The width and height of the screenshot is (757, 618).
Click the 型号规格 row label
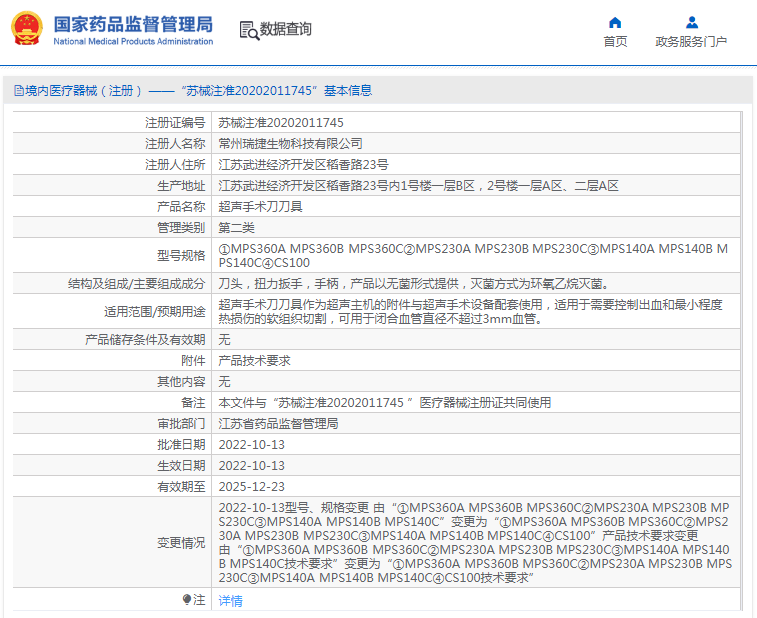tap(181, 255)
